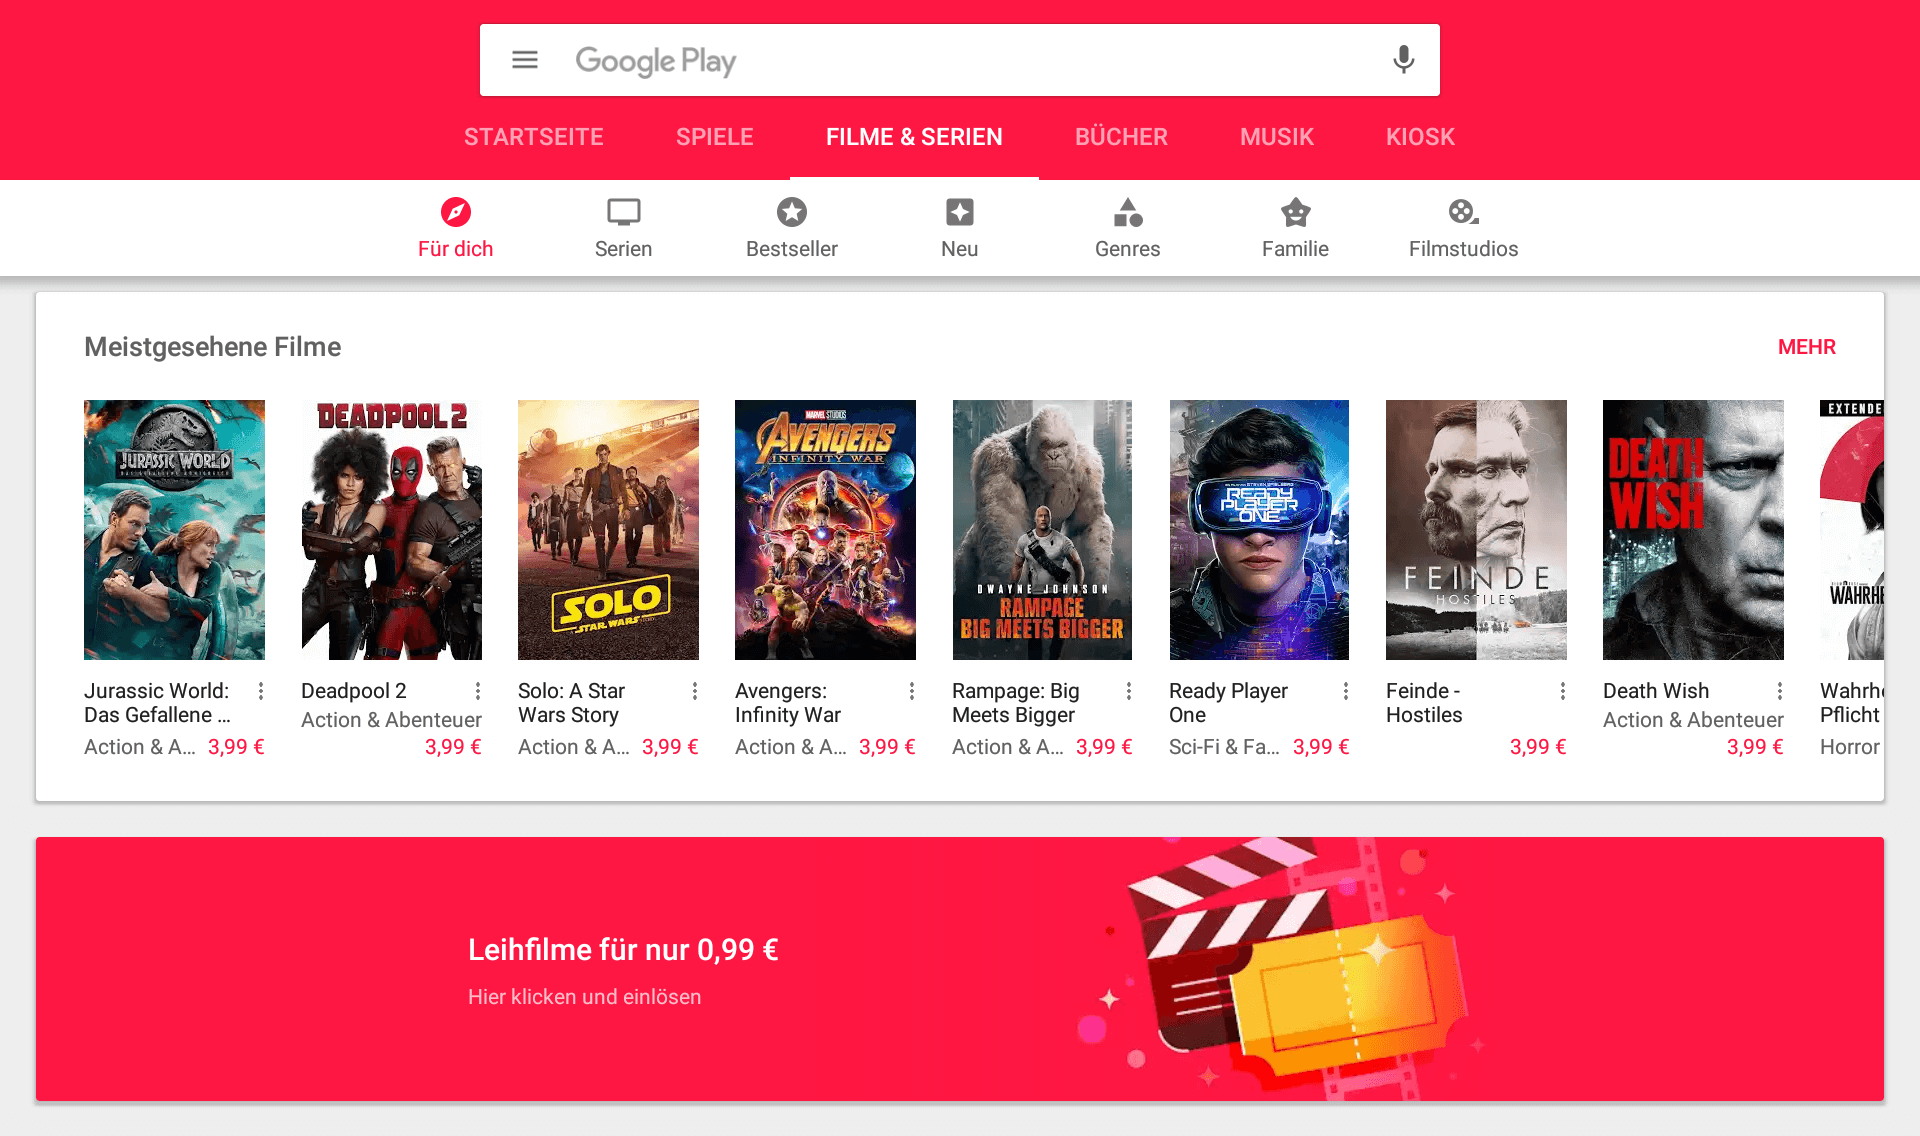Click the Sci-Fi genre label under Ready Player One
Viewport: 1920px width, 1136px height.
(x=1224, y=747)
